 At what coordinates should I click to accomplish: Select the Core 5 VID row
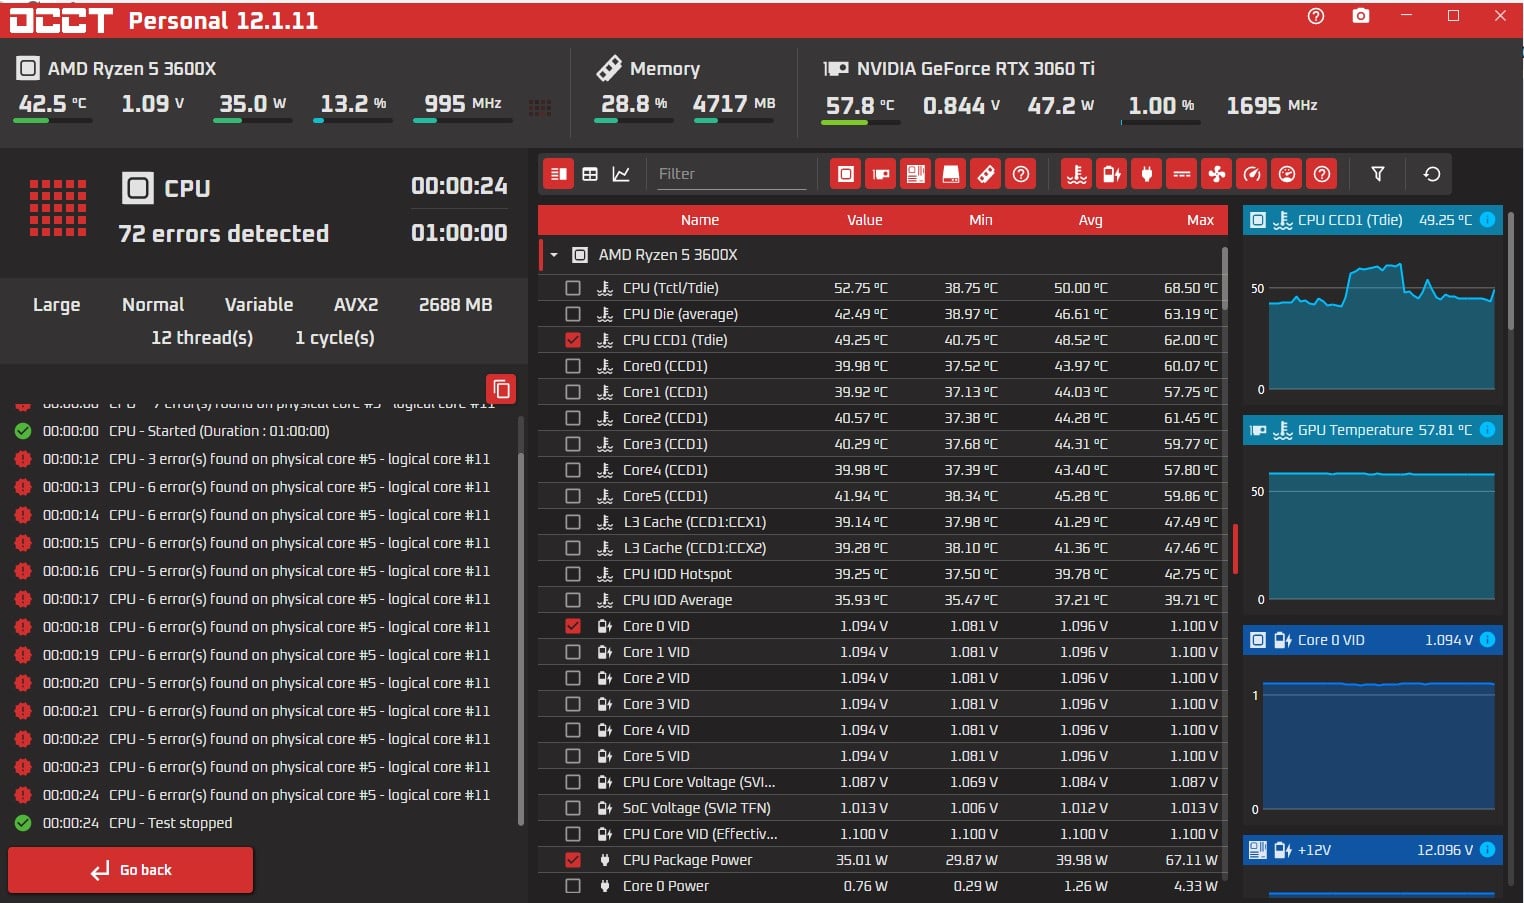click(882, 756)
